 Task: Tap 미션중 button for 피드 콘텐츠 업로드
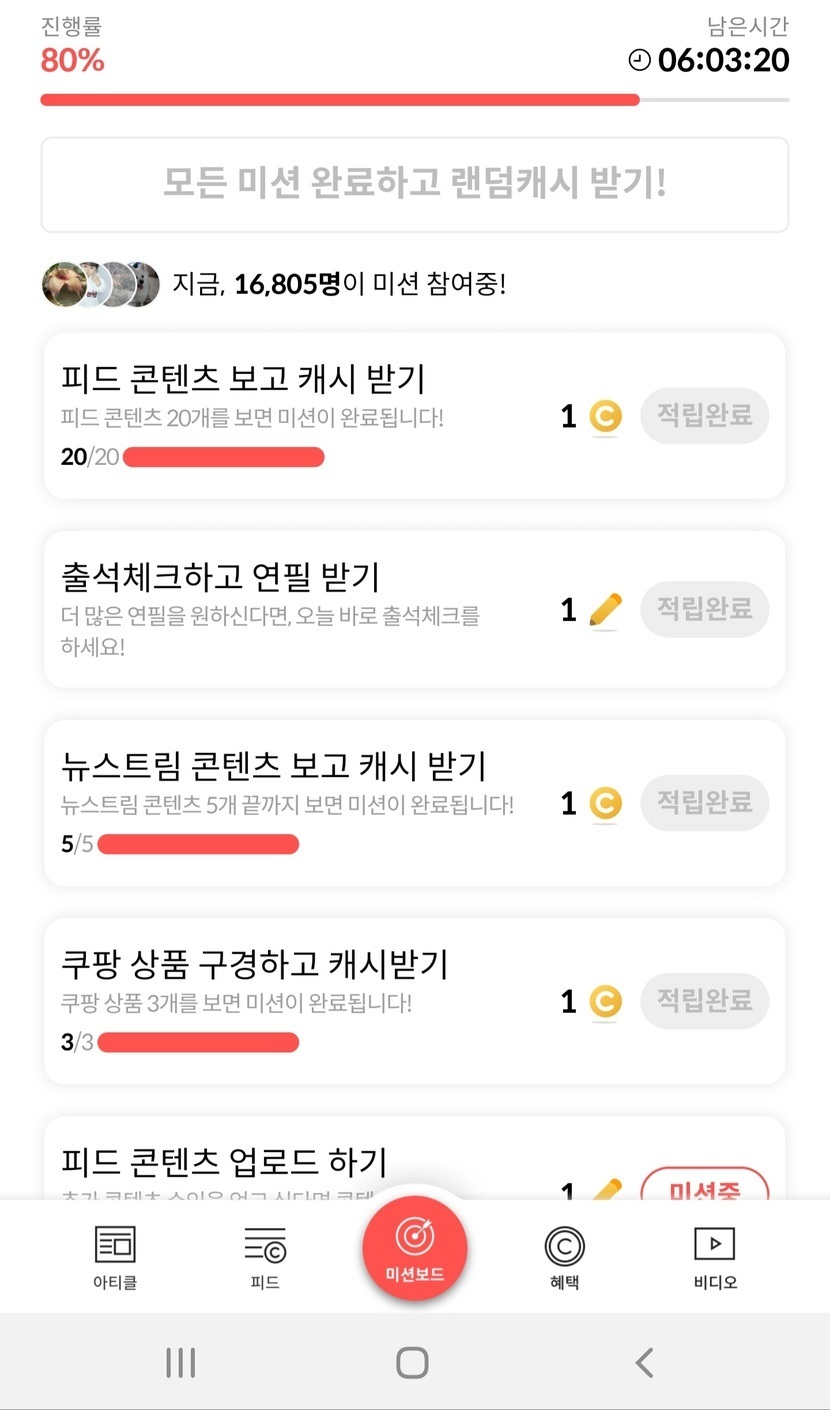tap(704, 1187)
